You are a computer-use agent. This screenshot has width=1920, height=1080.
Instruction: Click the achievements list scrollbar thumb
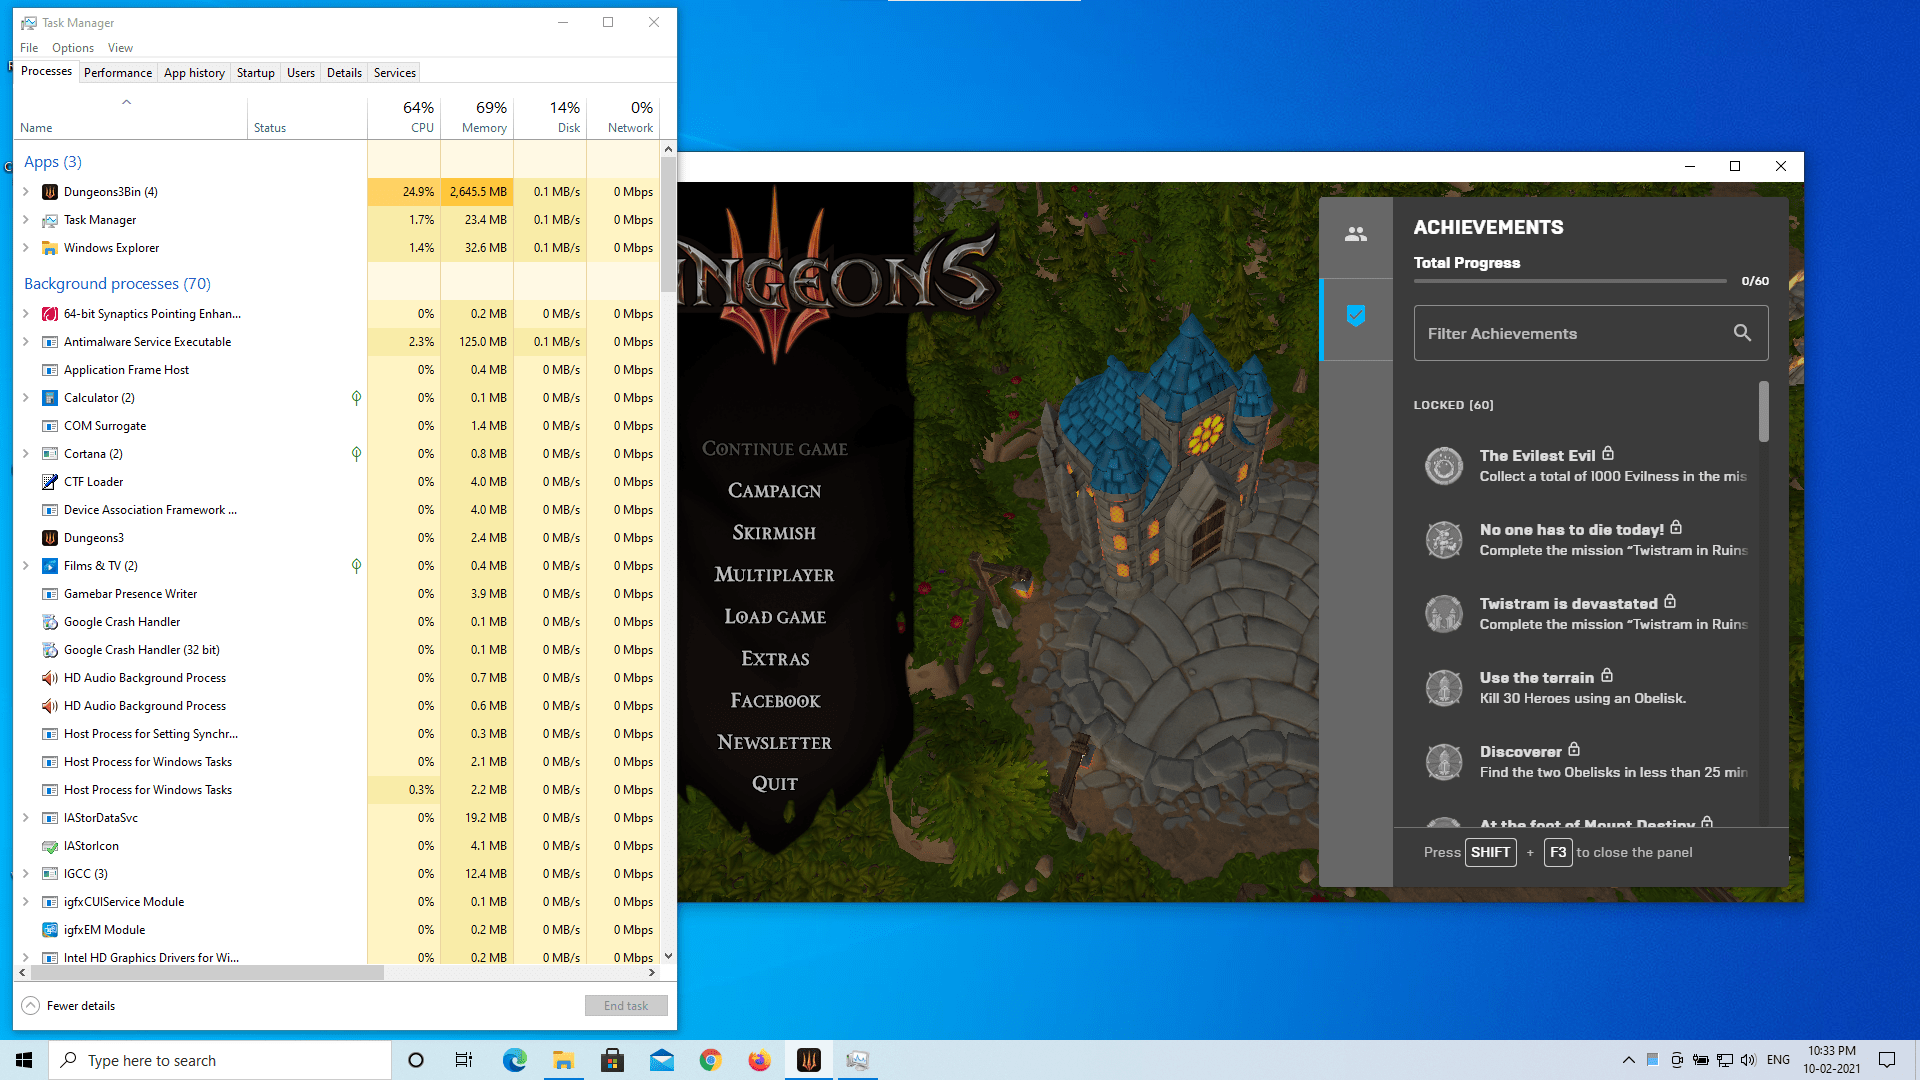click(x=1764, y=411)
